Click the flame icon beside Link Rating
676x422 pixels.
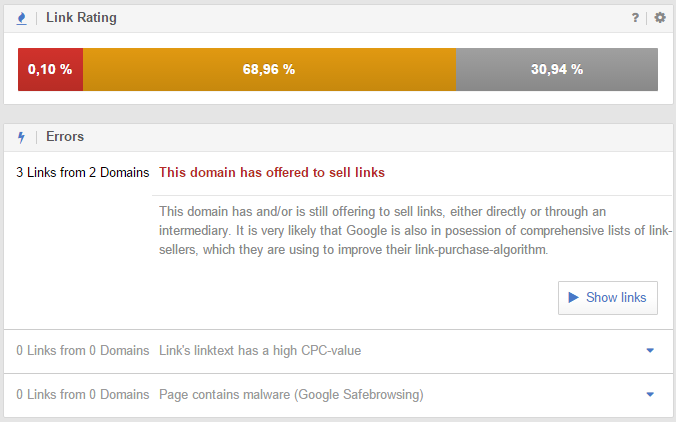pyautogui.click(x=21, y=18)
